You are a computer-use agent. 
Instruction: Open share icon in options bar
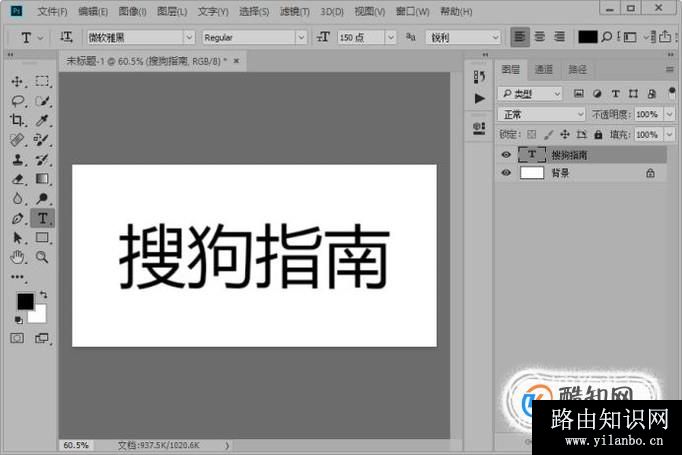click(x=665, y=37)
